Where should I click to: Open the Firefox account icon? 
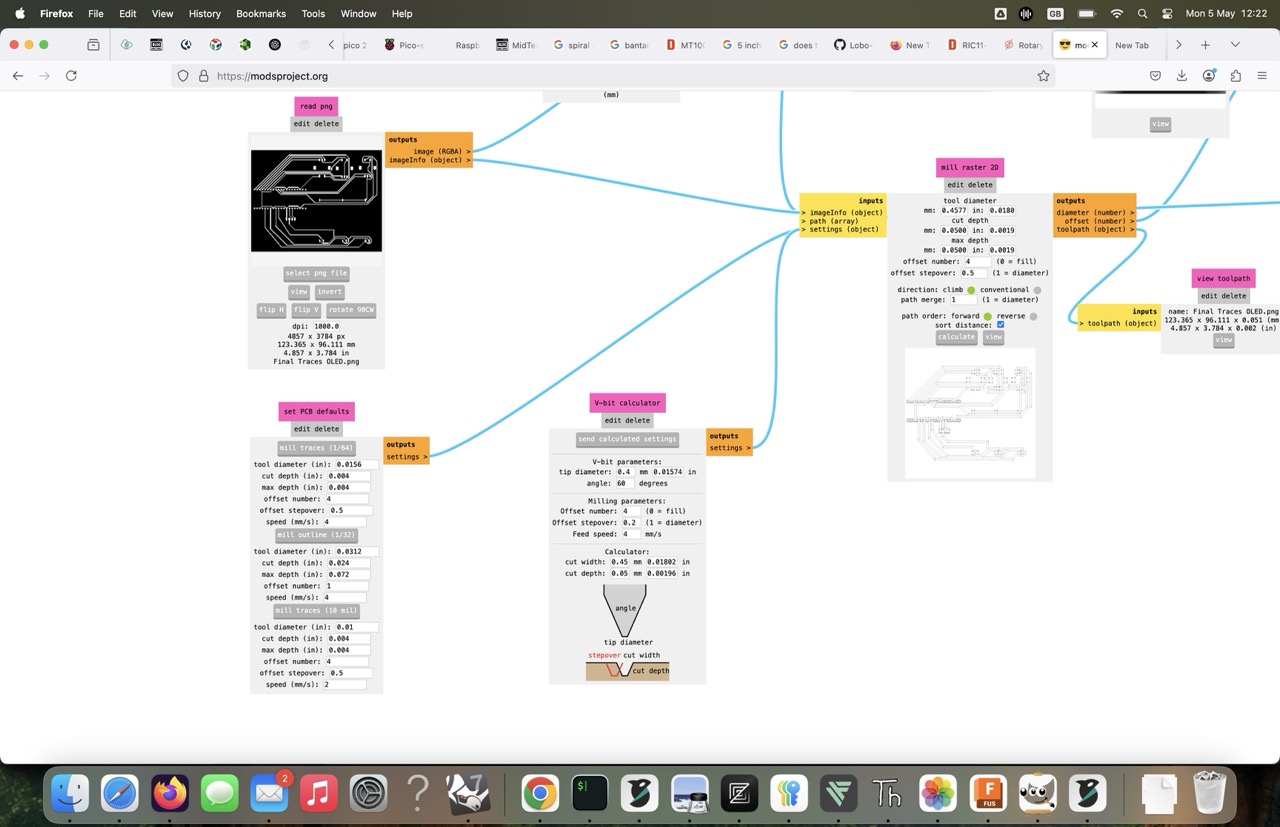(x=1209, y=76)
